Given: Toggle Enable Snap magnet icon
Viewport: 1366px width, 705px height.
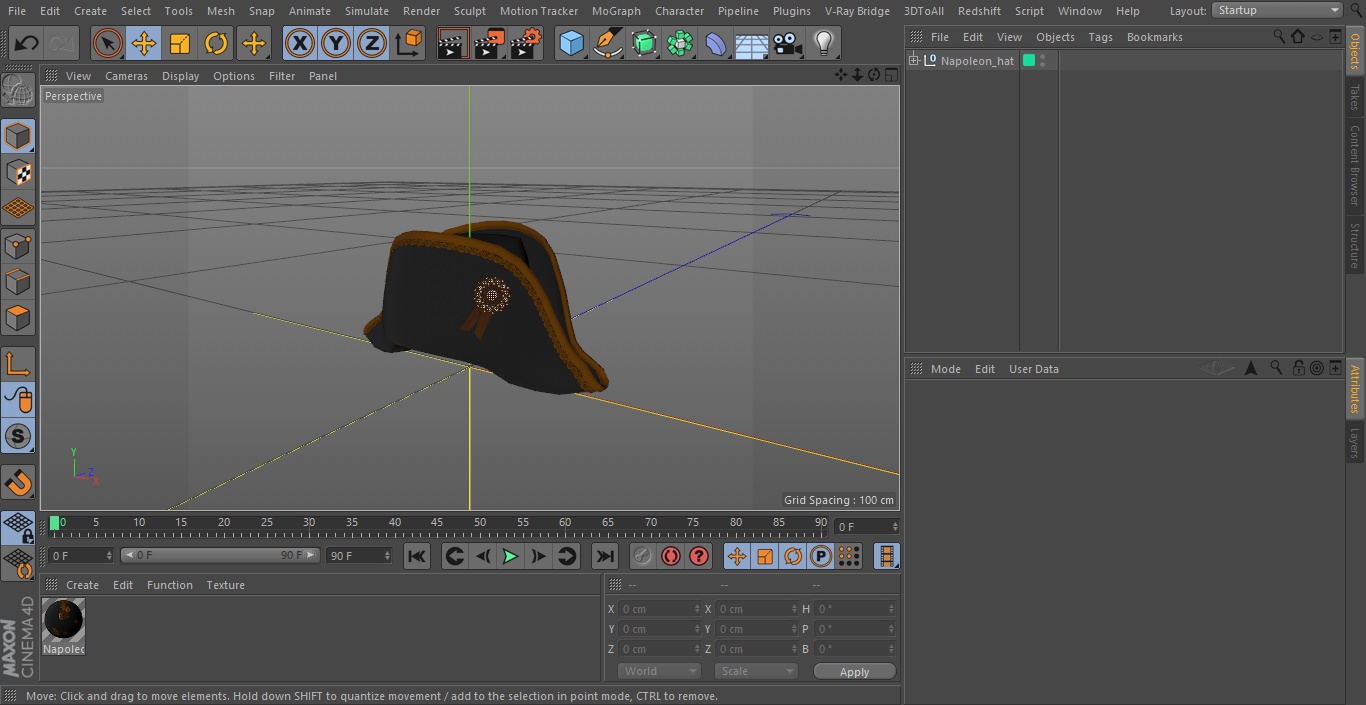Looking at the screenshot, I should [x=18, y=482].
